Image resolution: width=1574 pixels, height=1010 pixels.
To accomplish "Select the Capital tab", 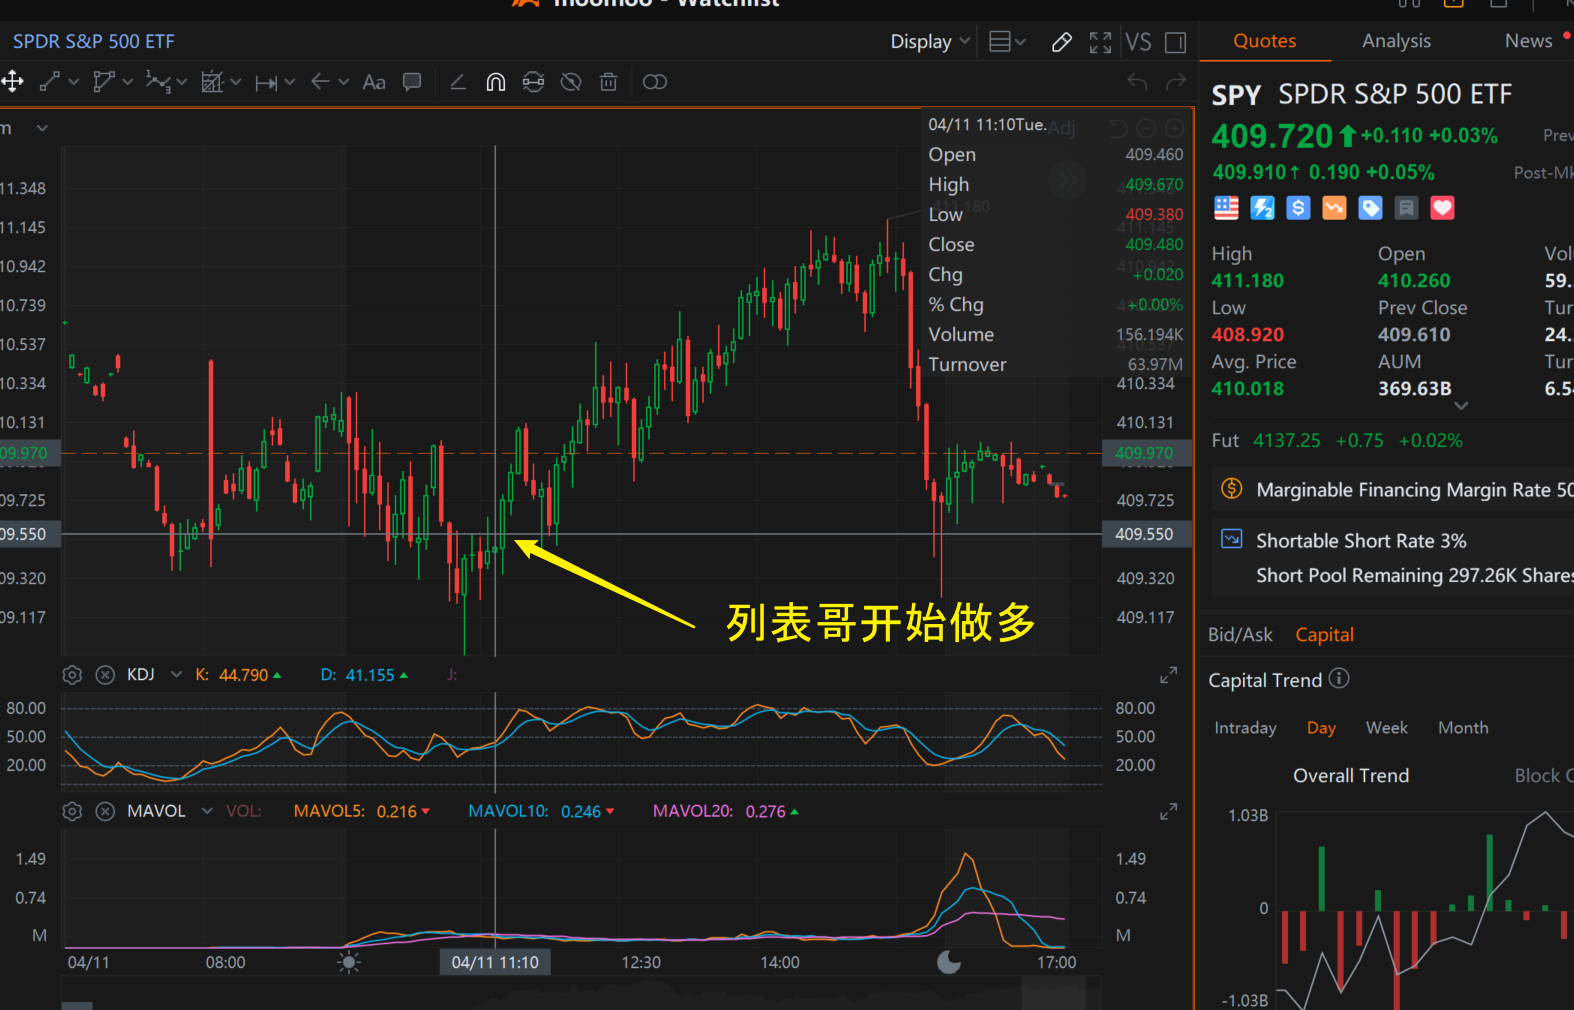I will 1324,635.
